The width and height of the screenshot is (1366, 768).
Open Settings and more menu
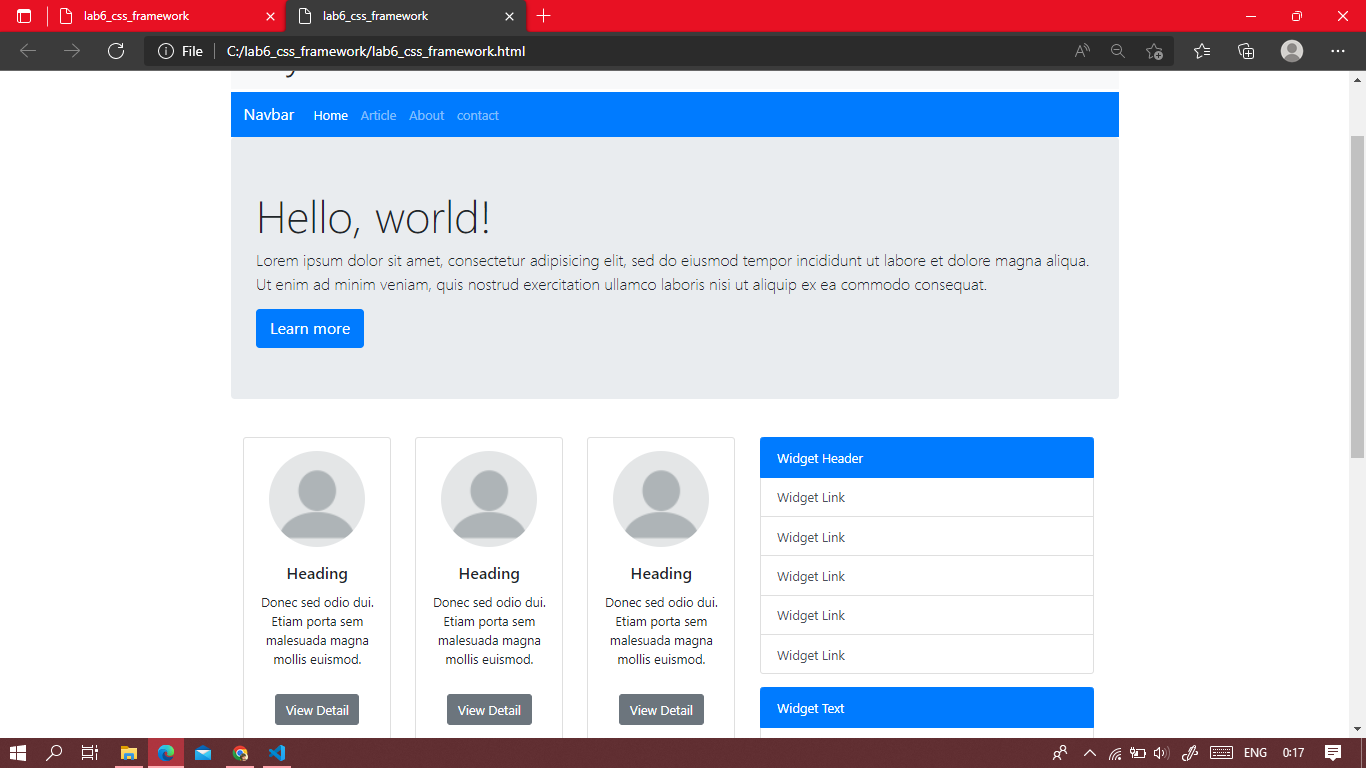tap(1338, 51)
